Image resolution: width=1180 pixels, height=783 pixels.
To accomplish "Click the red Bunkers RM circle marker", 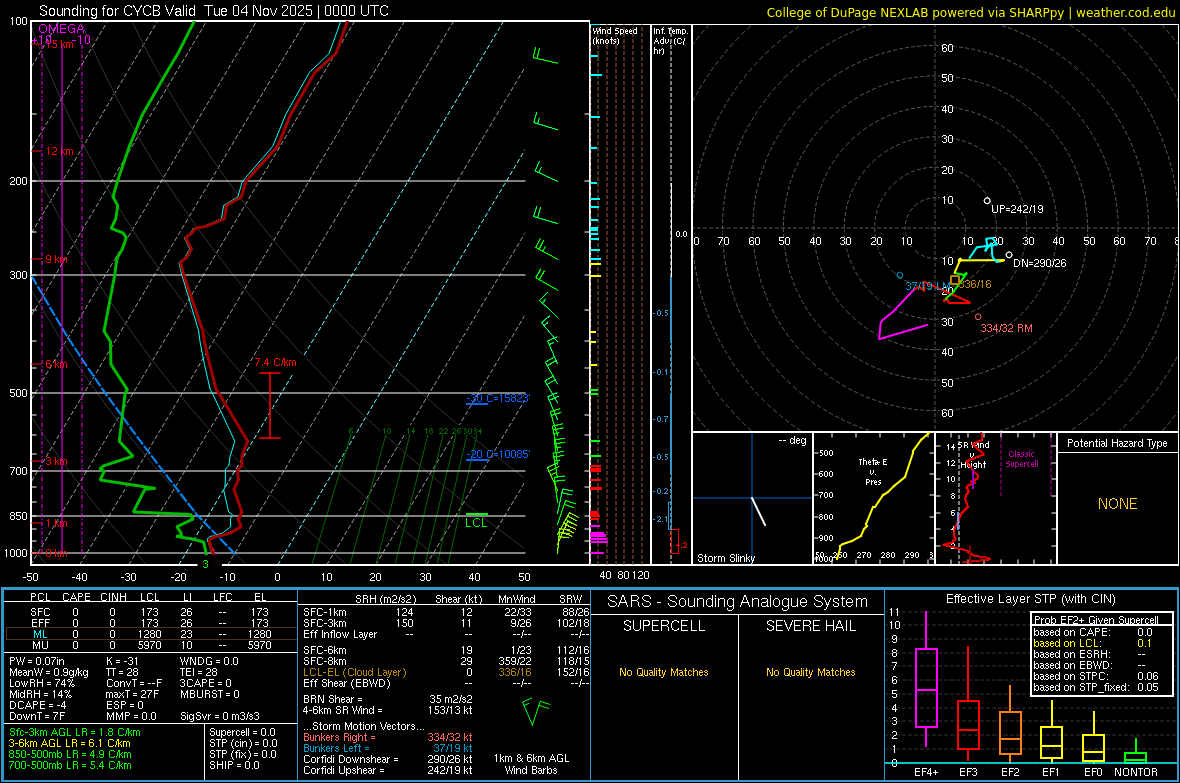I will pyautogui.click(x=978, y=317).
